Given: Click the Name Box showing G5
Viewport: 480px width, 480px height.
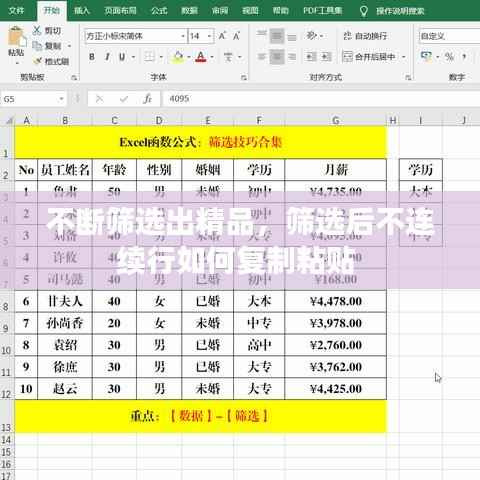Looking at the screenshot, I should click(29, 99).
